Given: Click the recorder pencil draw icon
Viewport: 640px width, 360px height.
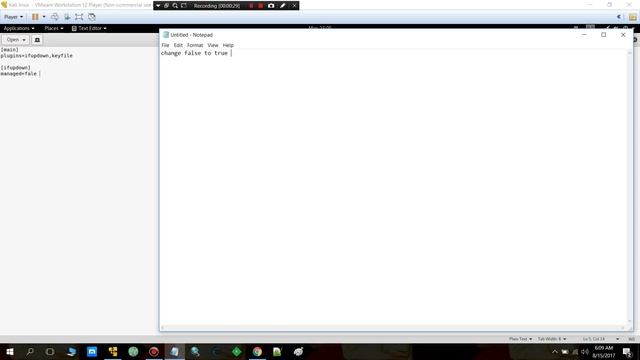Looking at the screenshot, I should tap(282, 6).
